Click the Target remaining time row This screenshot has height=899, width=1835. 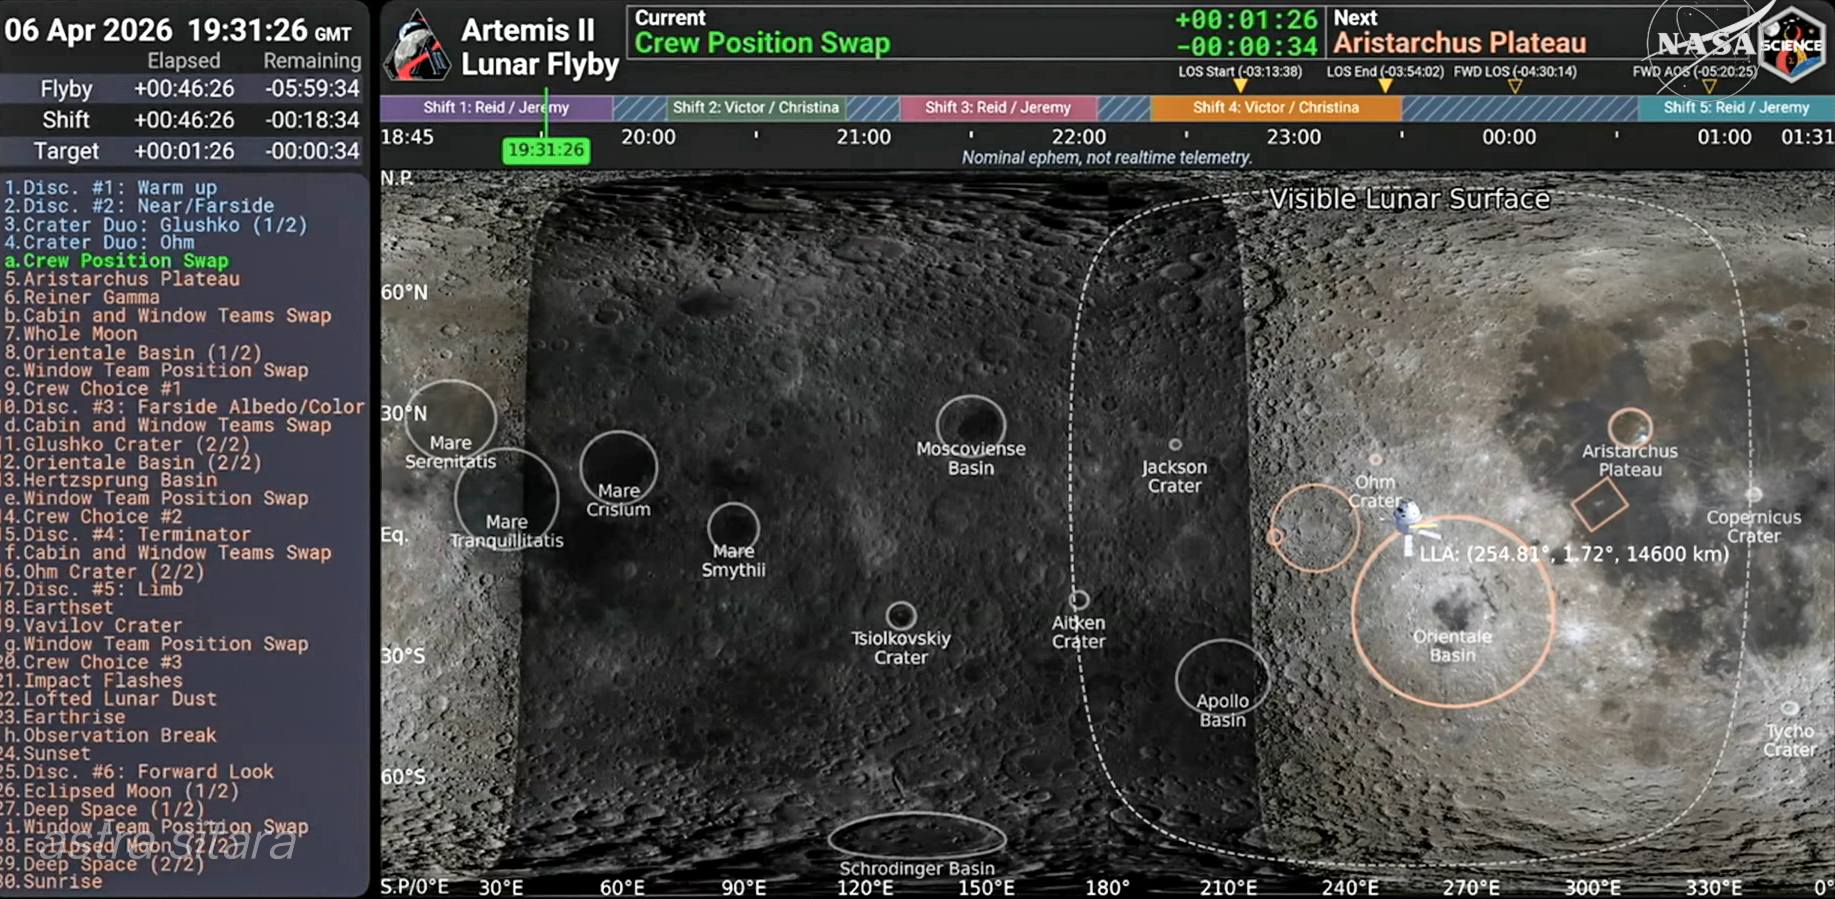(183, 151)
